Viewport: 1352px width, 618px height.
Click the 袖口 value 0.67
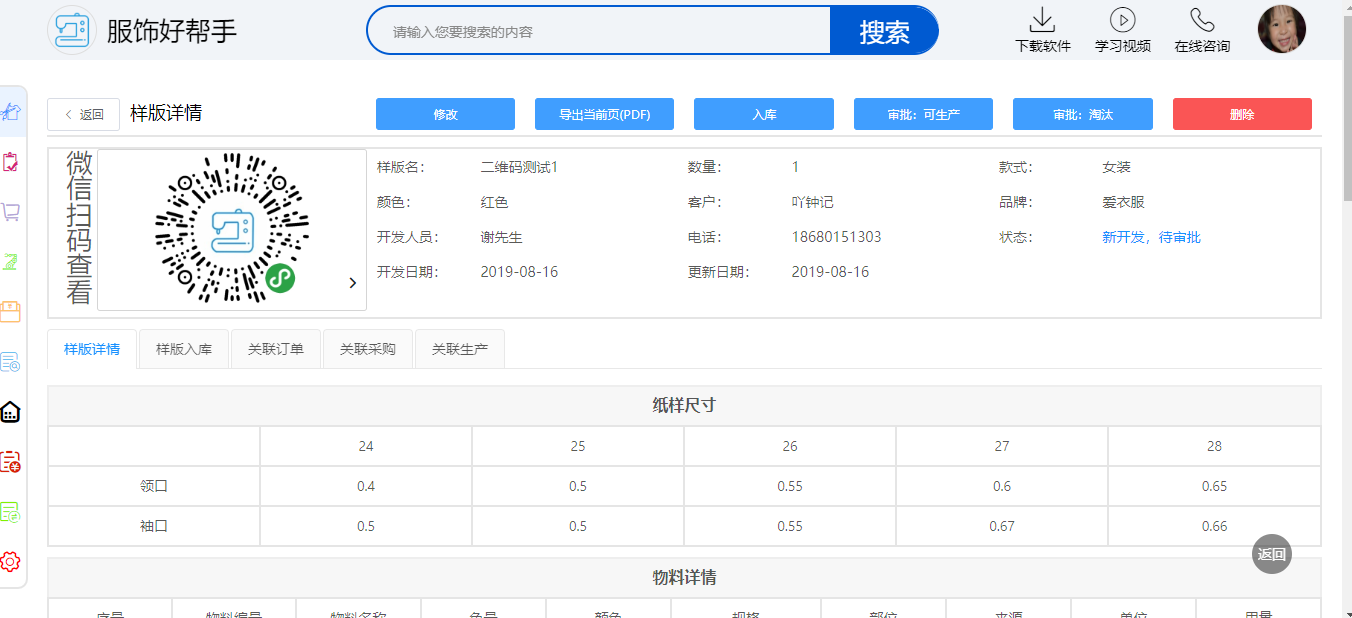coord(1002,526)
